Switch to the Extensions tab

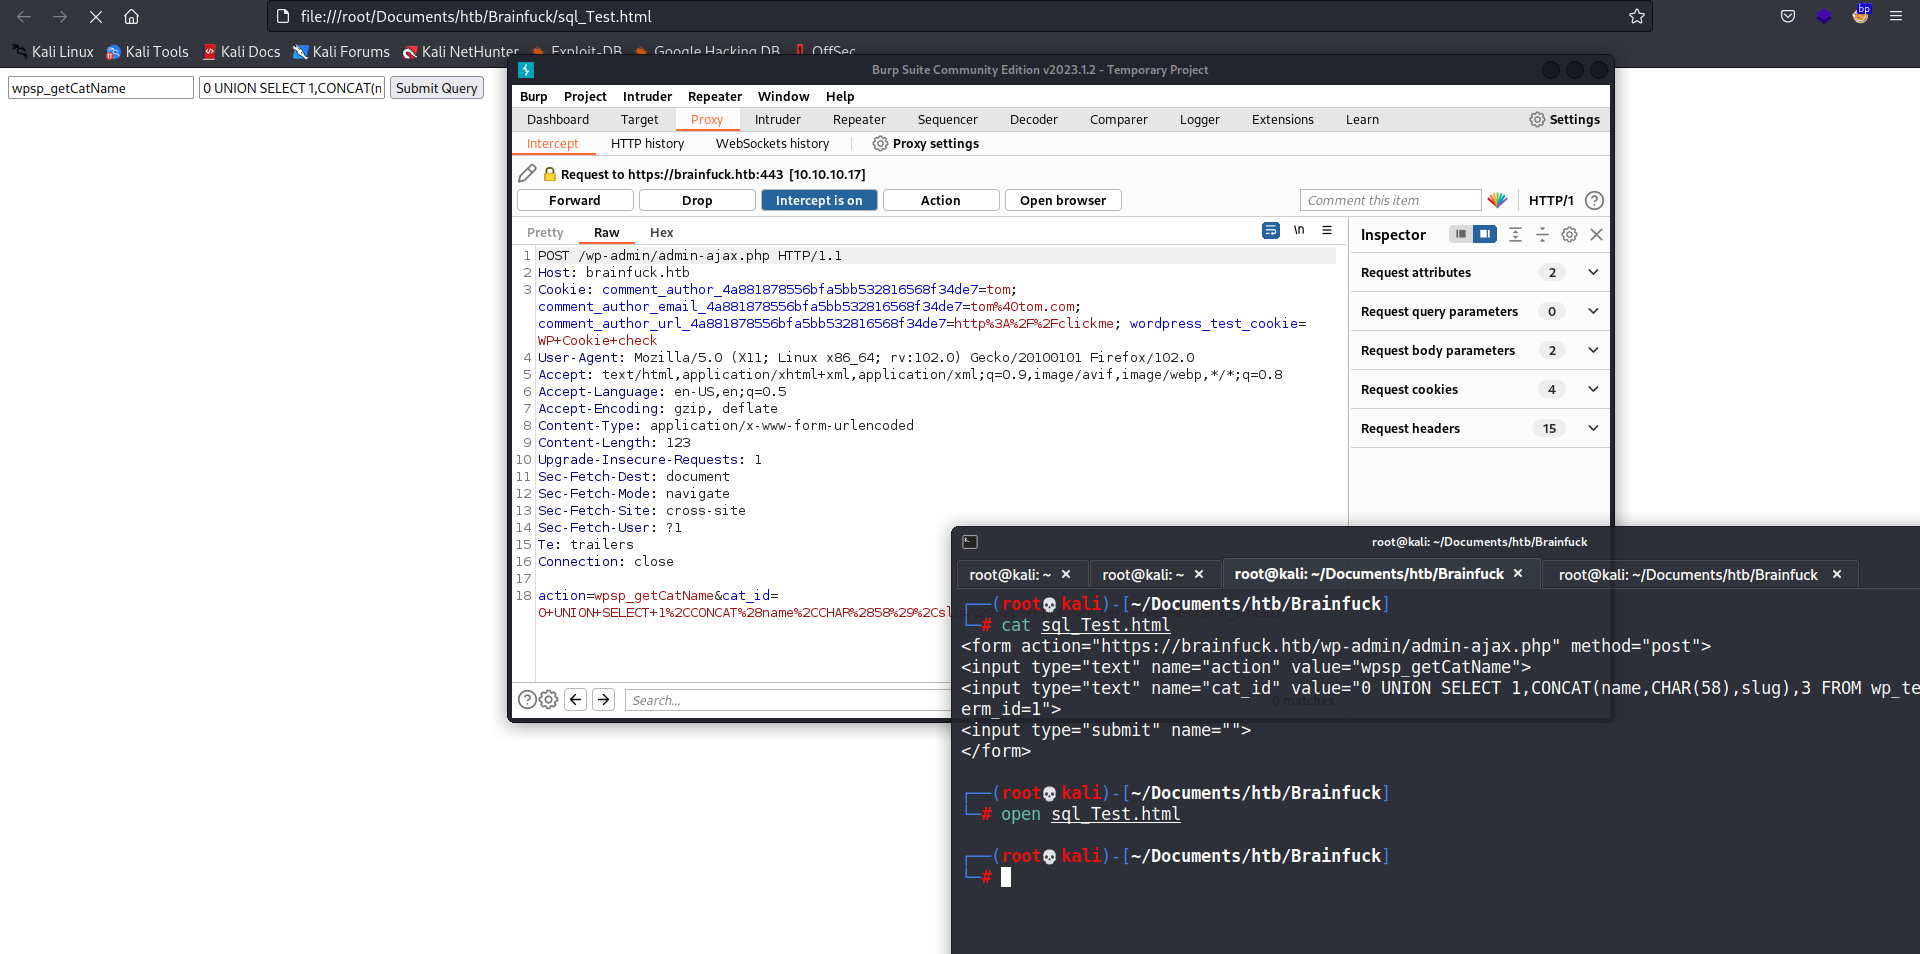[x=1282, y=119]
